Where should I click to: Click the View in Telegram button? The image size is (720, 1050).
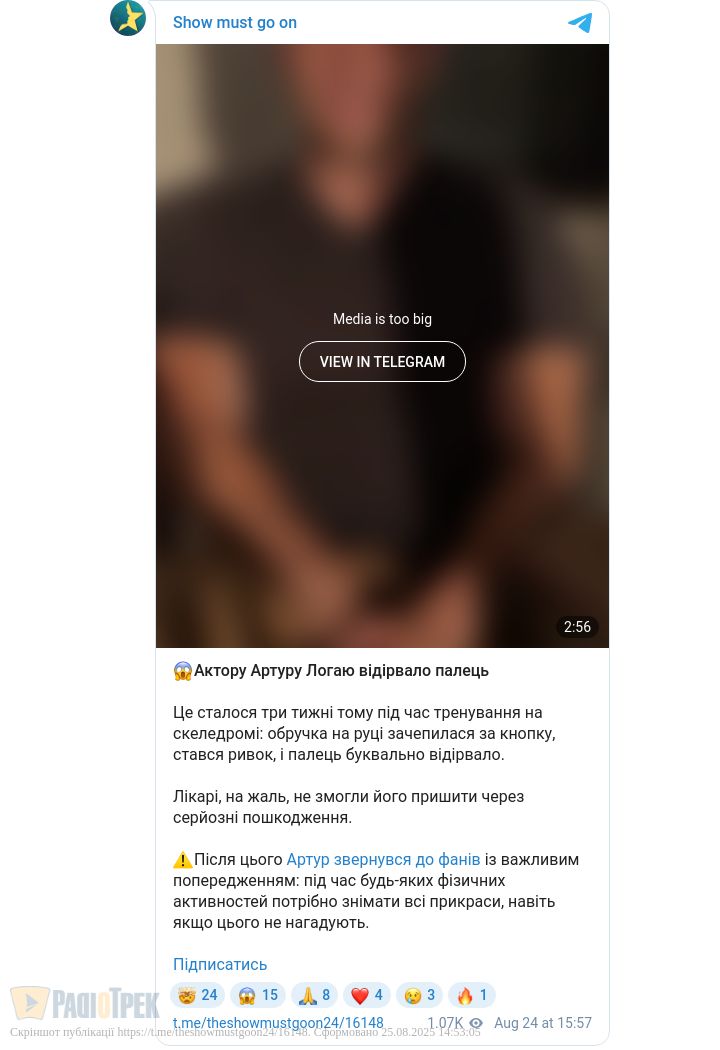[382, 362]
